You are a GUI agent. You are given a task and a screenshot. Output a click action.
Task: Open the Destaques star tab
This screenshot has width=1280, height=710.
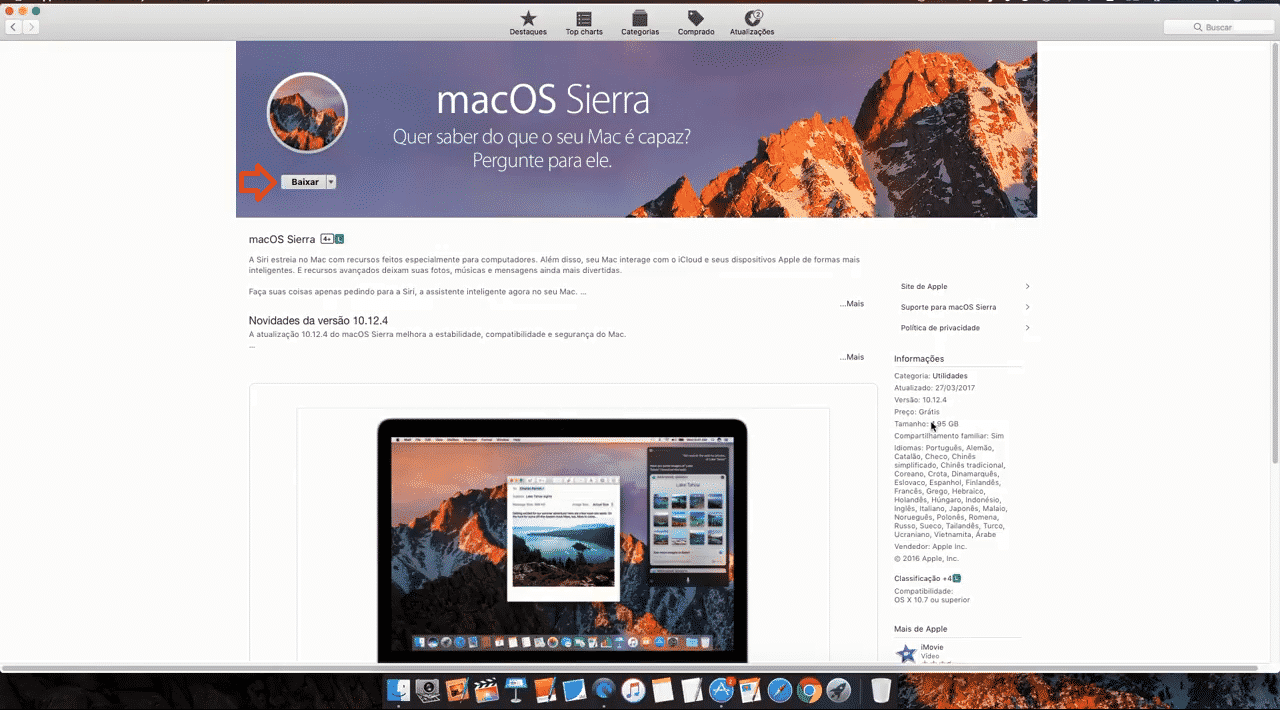[x=528, y=23]
